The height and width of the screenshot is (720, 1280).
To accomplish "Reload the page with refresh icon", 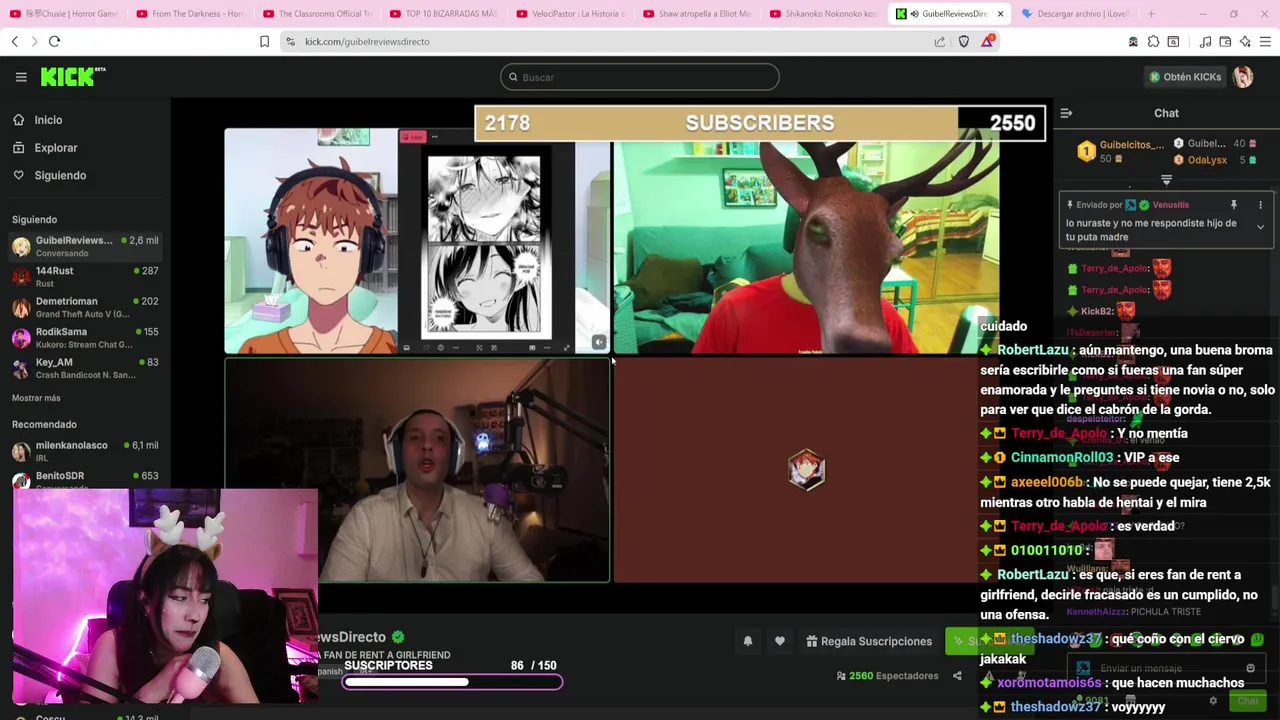I will tap(54, 41).
